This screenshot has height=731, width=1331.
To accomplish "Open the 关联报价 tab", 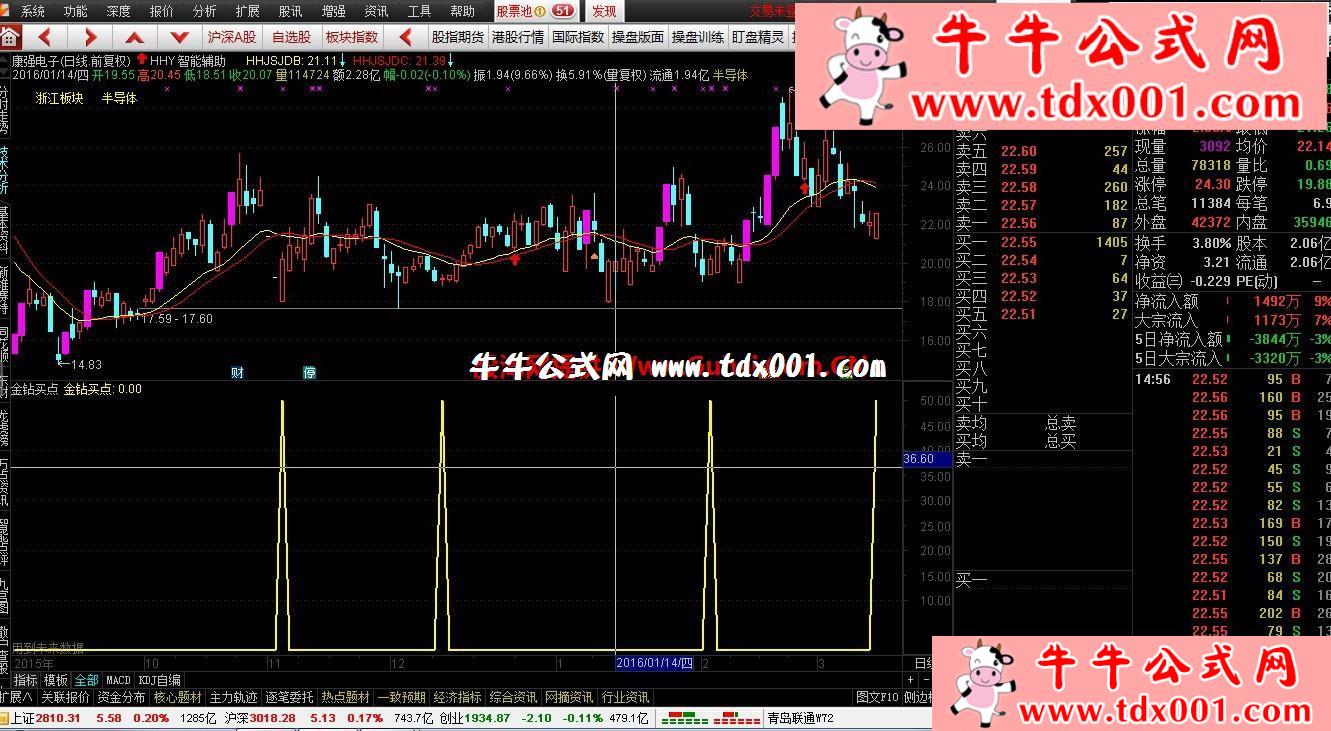I will pyautogui.click(x=65, y=697).
